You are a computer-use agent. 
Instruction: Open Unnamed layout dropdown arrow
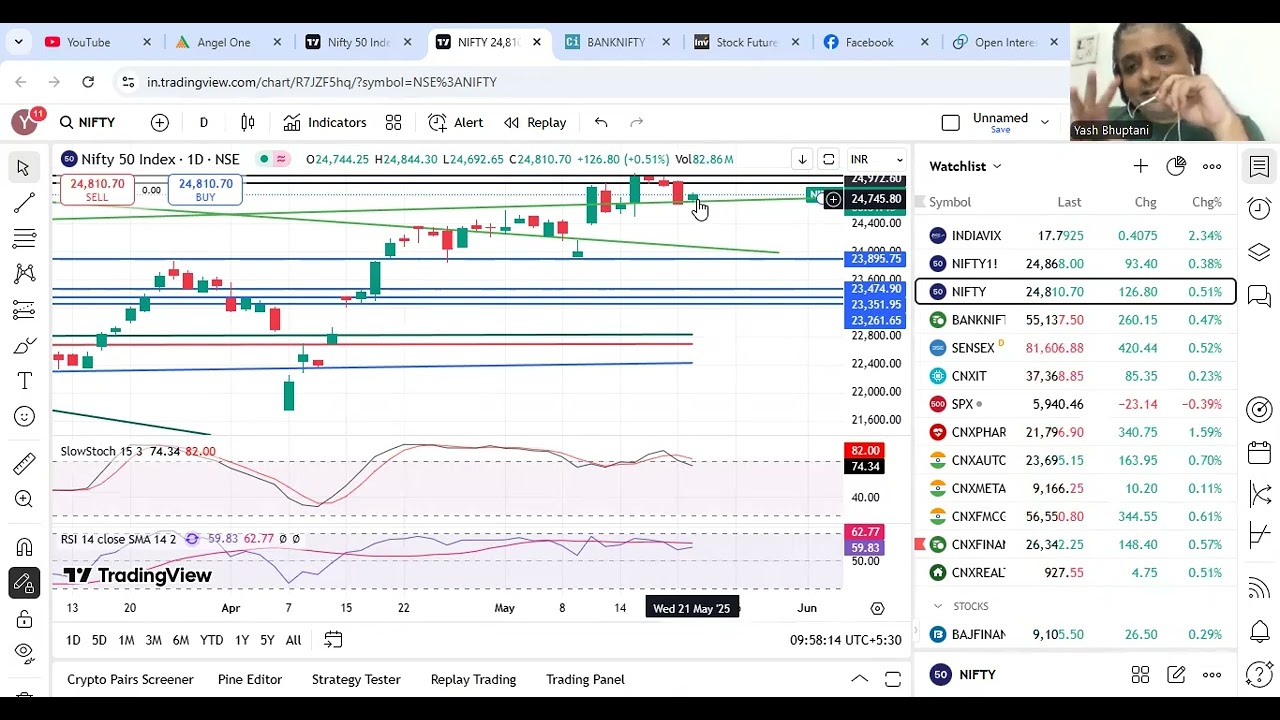click(1045, 122)
